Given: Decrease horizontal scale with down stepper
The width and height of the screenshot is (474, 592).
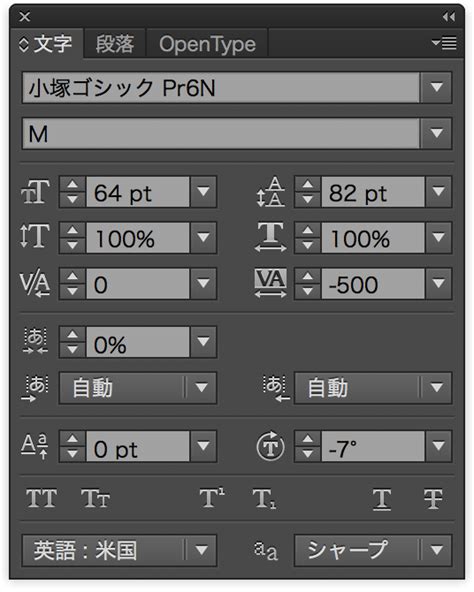Looking at the screenshot, I should pos(307,245).
